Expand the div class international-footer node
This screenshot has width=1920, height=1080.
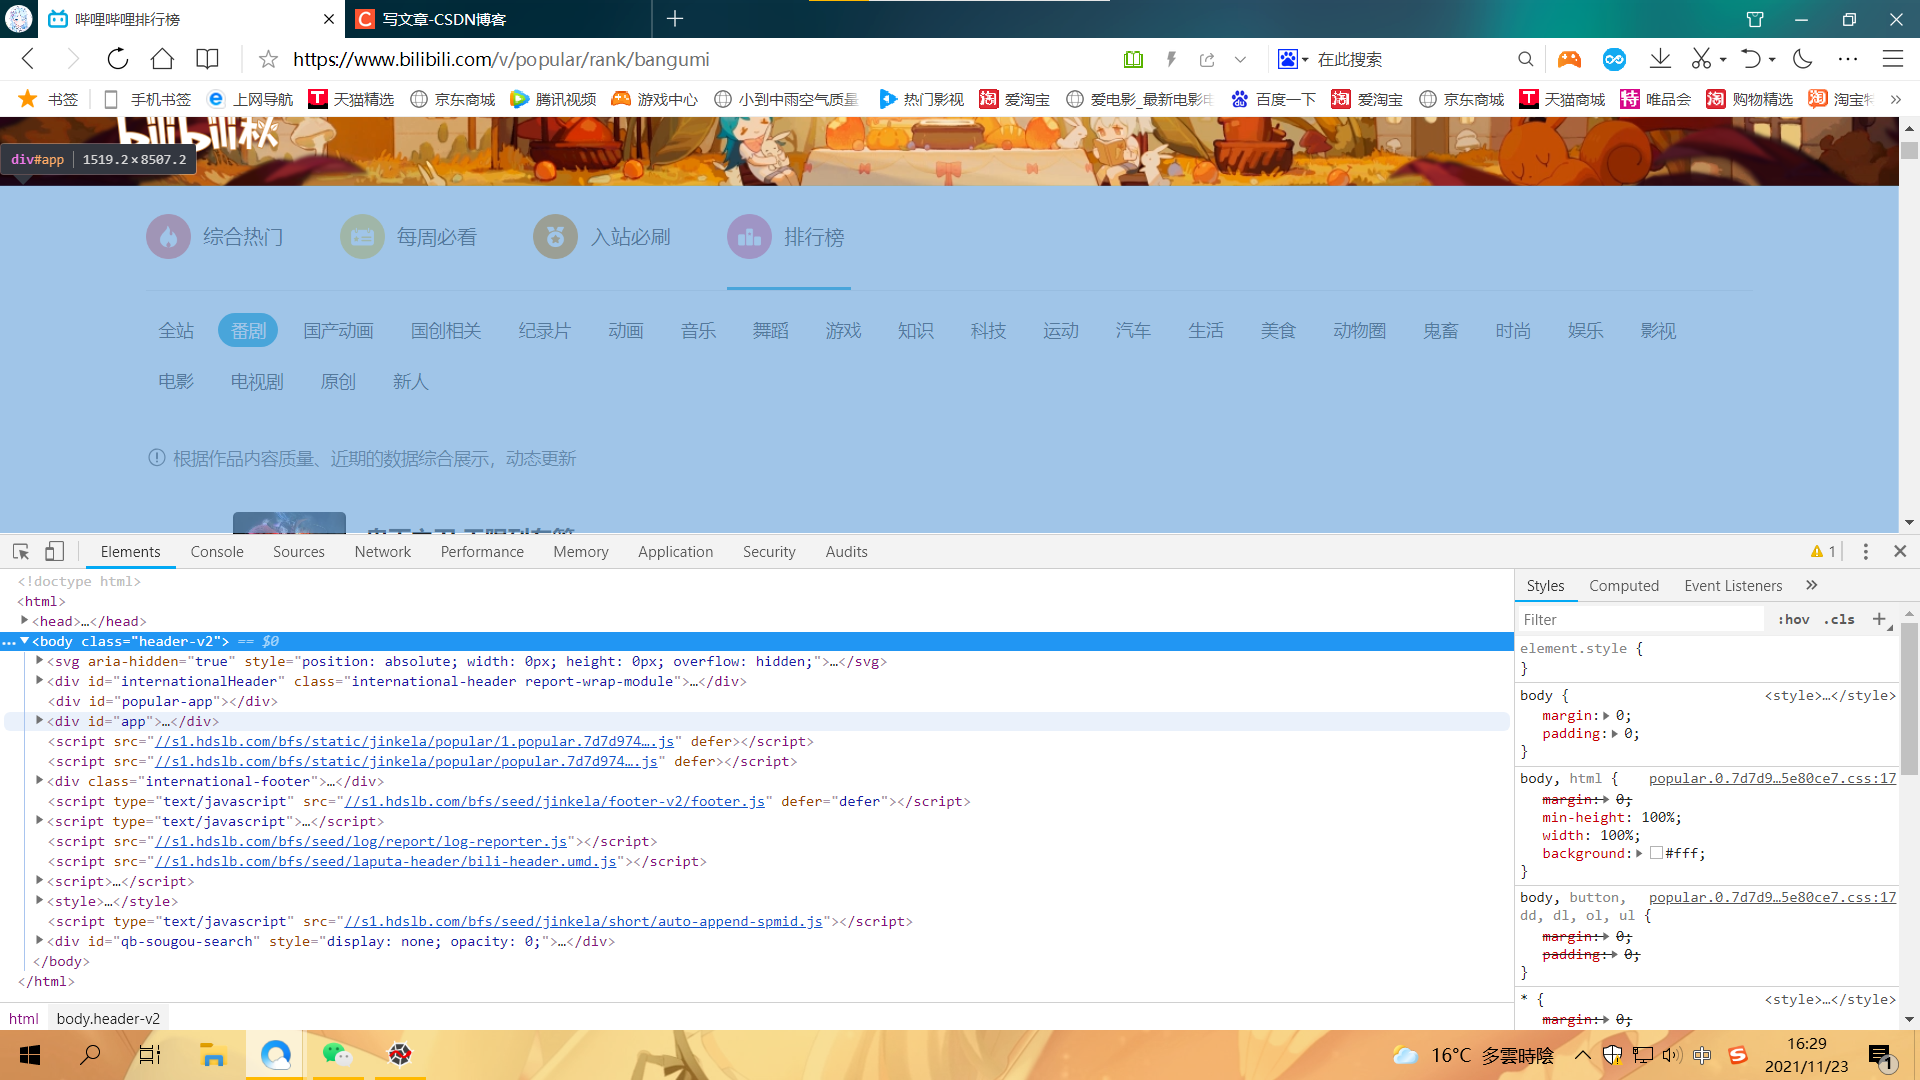point(40,781)
